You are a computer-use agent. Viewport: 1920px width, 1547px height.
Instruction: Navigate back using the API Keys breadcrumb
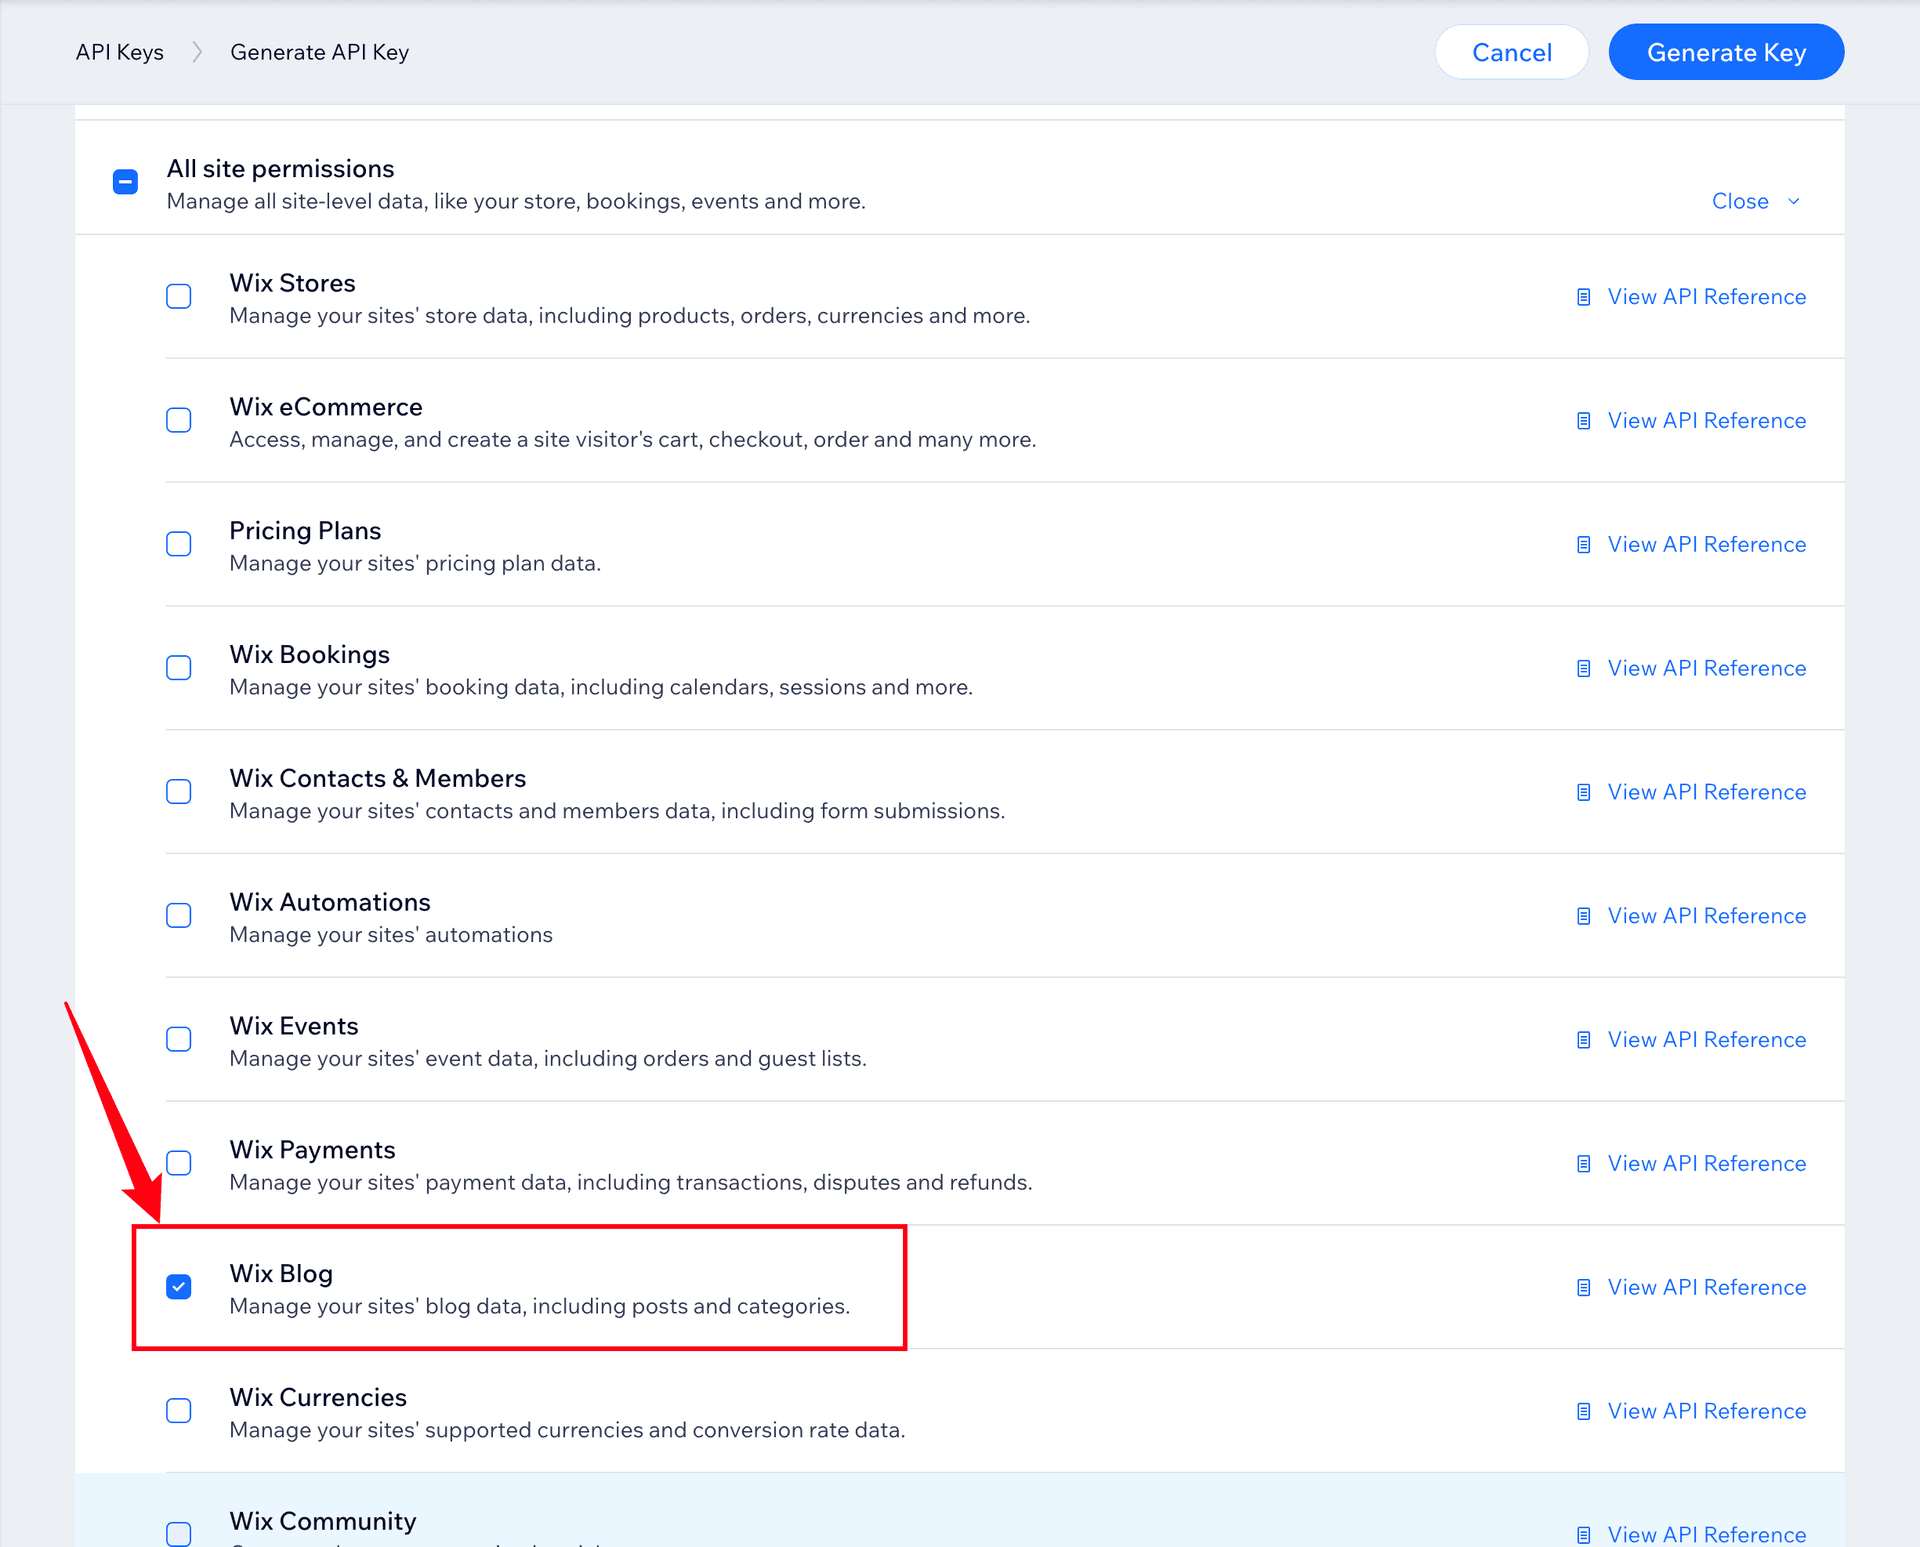118,51
